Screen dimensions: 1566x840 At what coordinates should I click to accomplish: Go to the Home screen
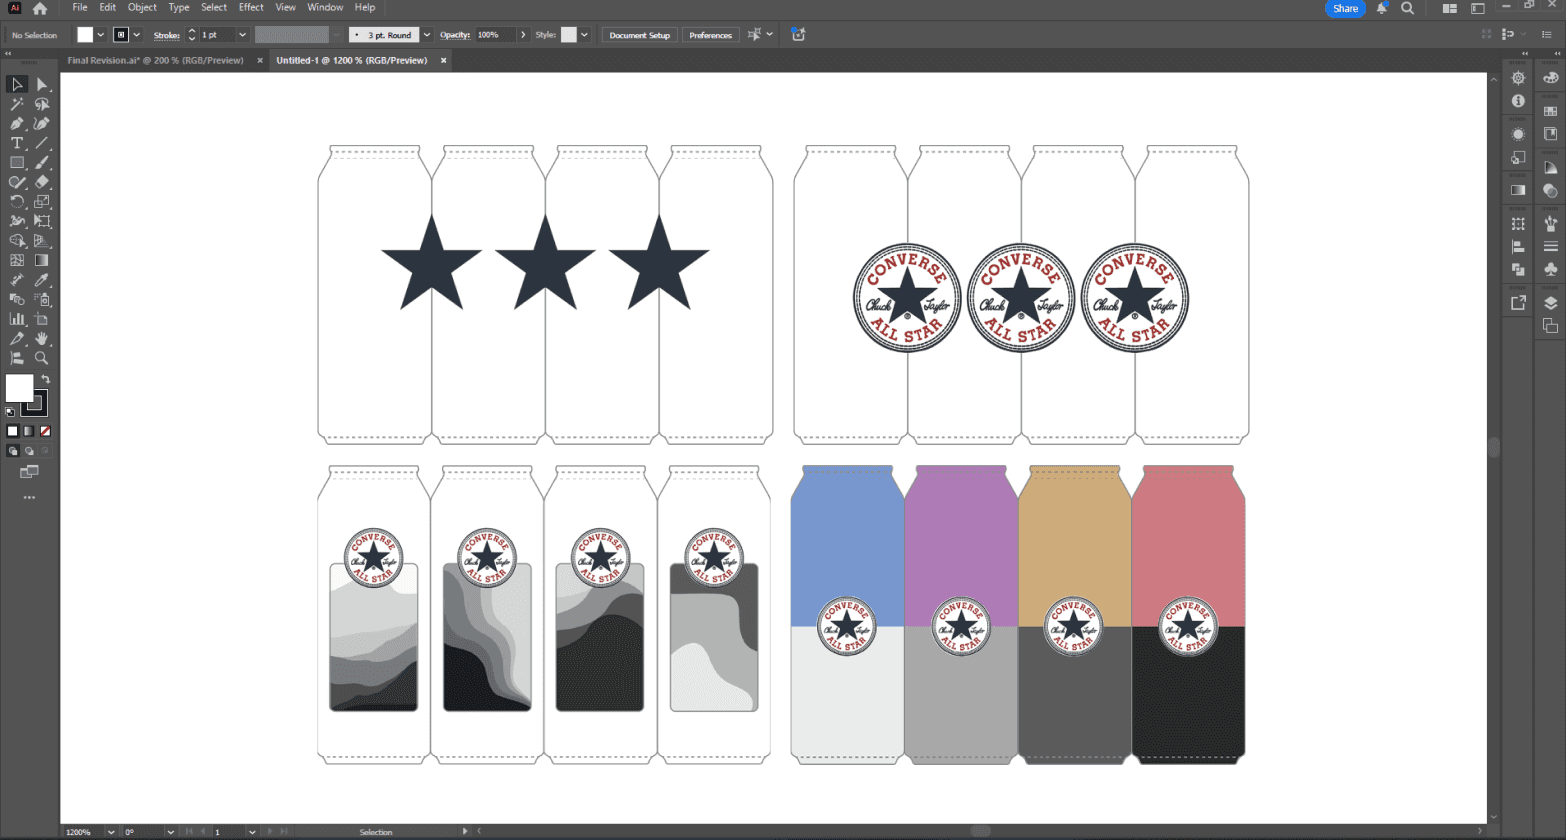point(40,8)
